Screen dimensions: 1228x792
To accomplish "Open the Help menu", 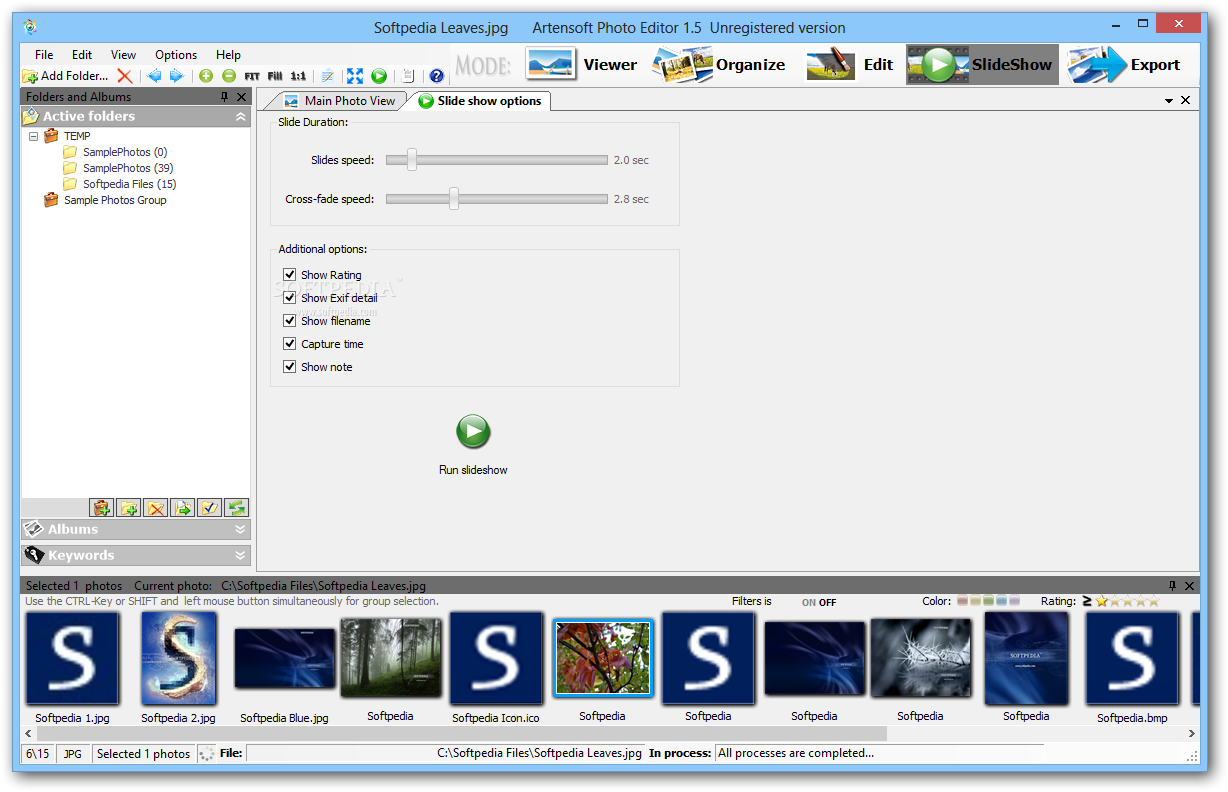I will tap(228, 55).
